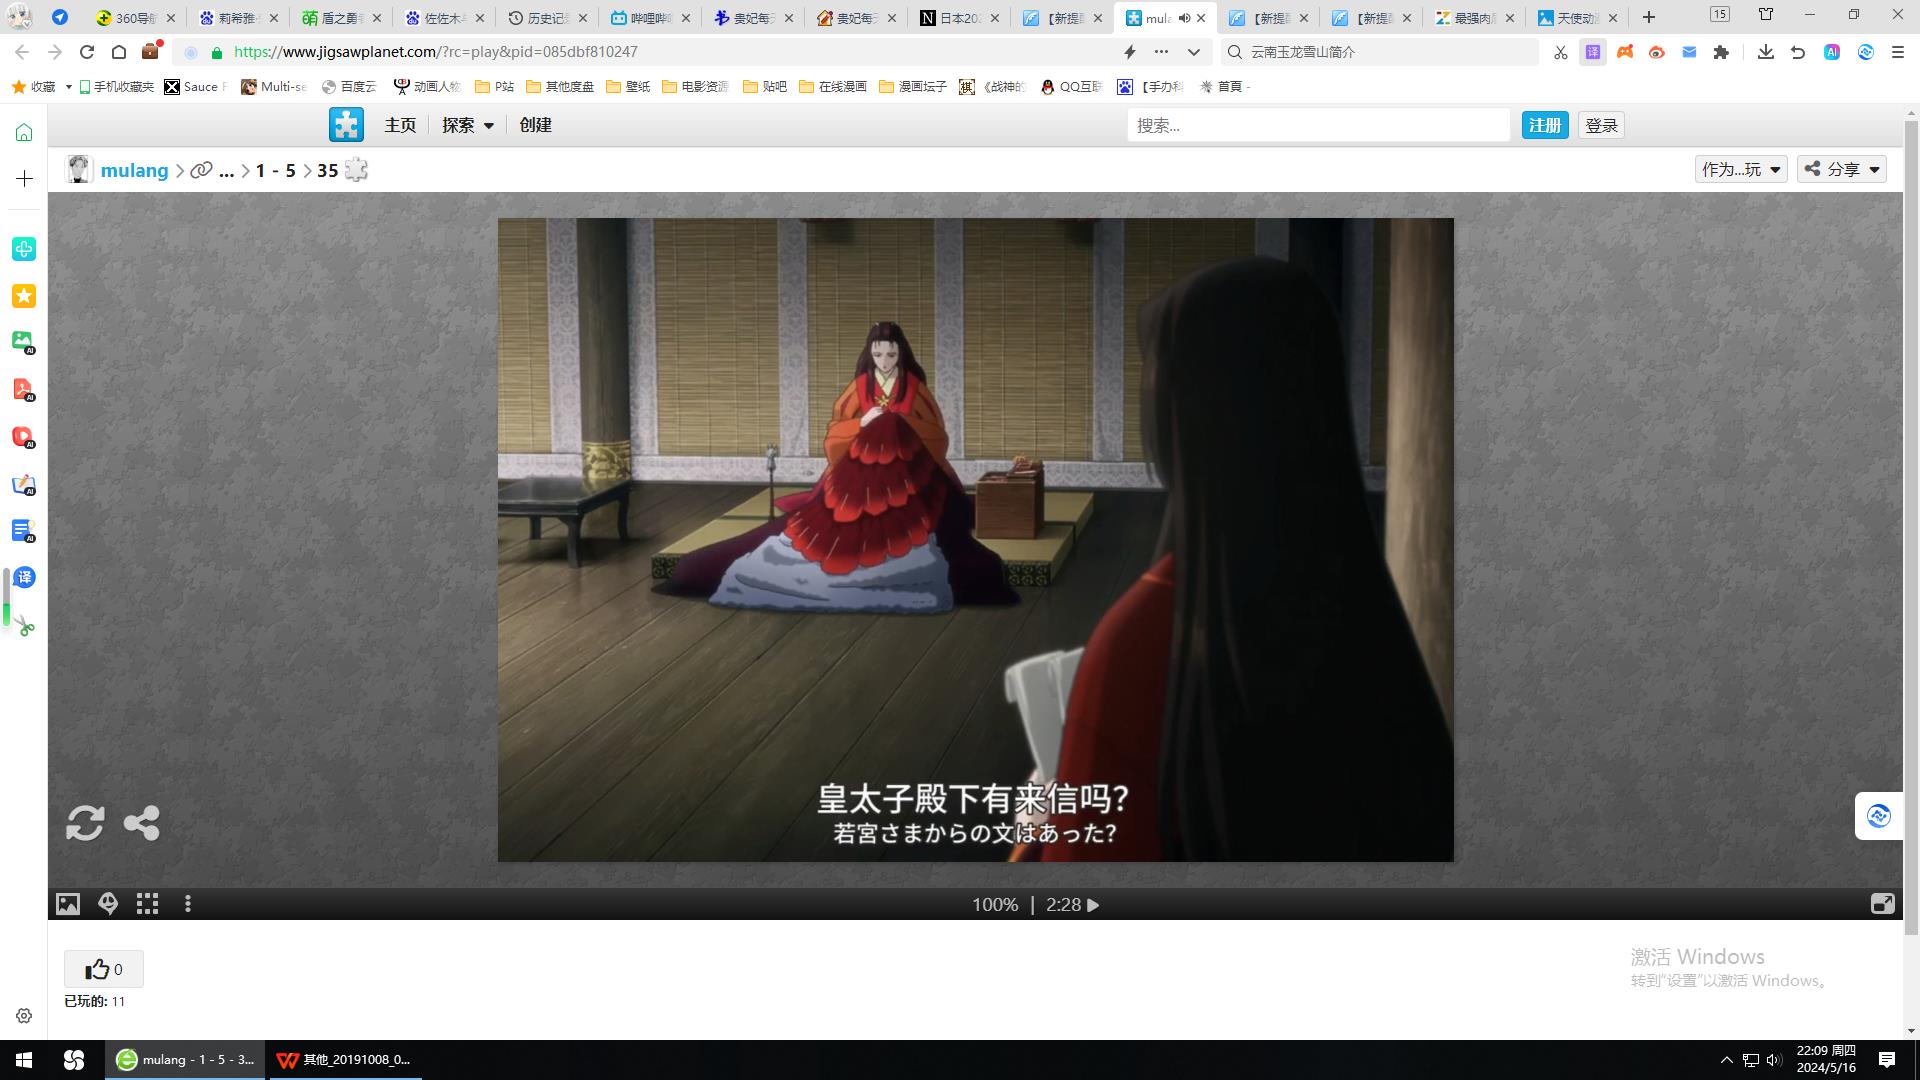
Task: Open the mulang user profile link
Action: [134, 170]
